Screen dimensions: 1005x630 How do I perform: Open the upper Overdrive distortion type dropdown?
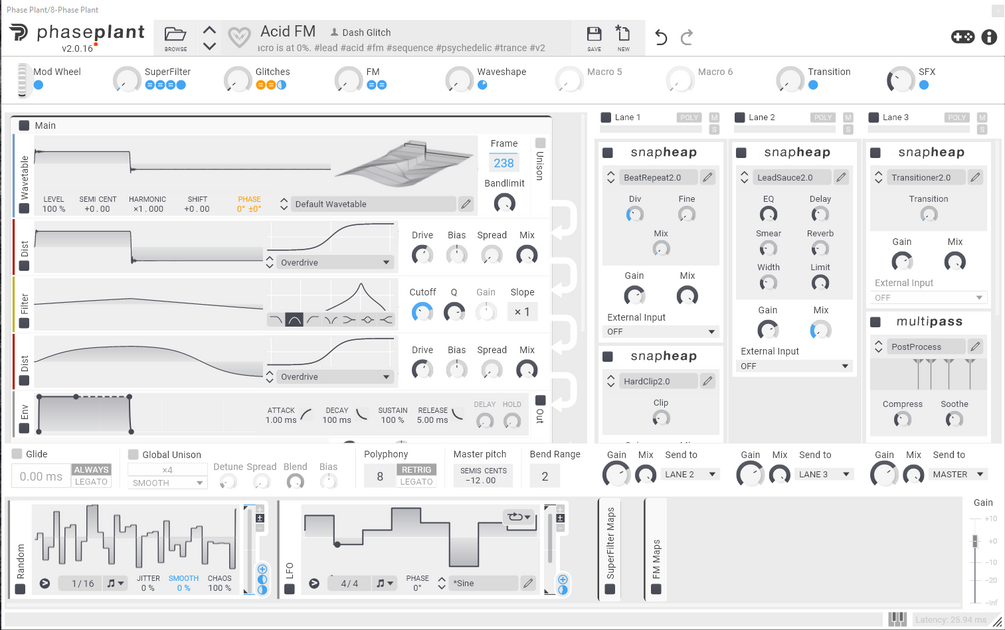[335, 262]
